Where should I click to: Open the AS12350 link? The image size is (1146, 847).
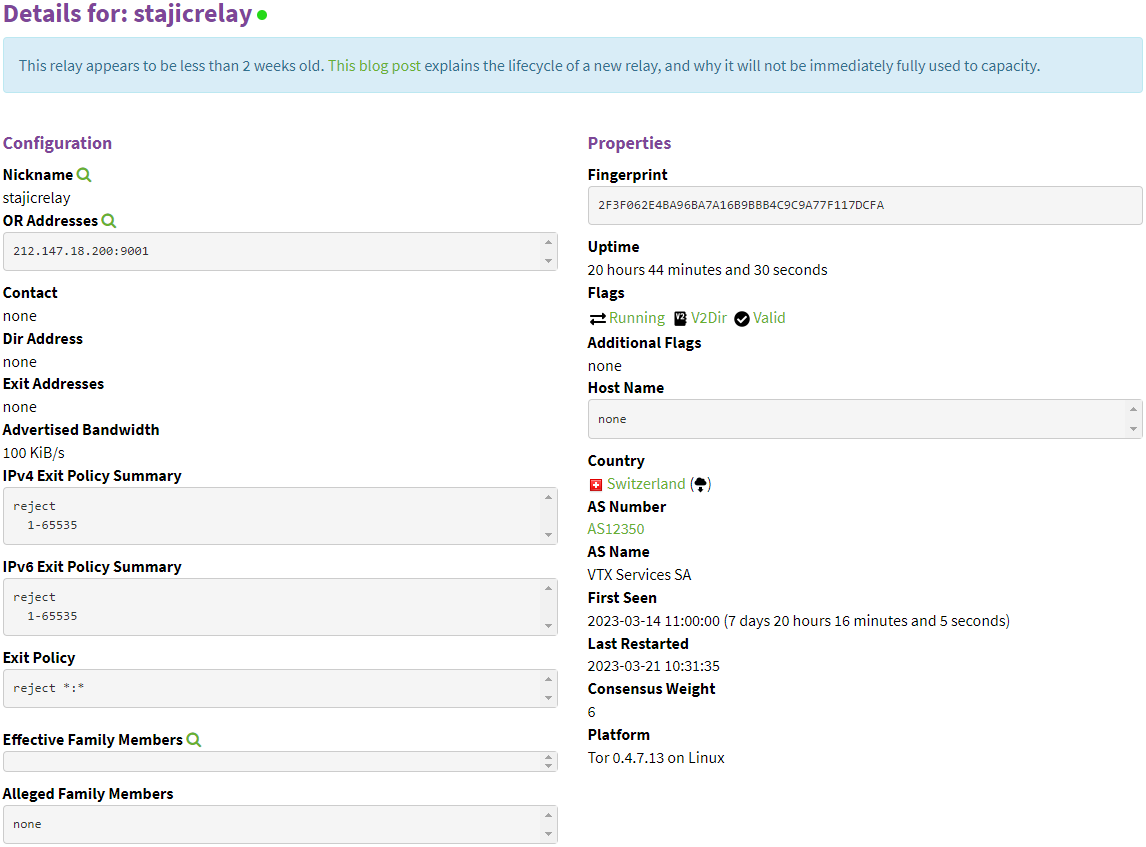(616, 529)
